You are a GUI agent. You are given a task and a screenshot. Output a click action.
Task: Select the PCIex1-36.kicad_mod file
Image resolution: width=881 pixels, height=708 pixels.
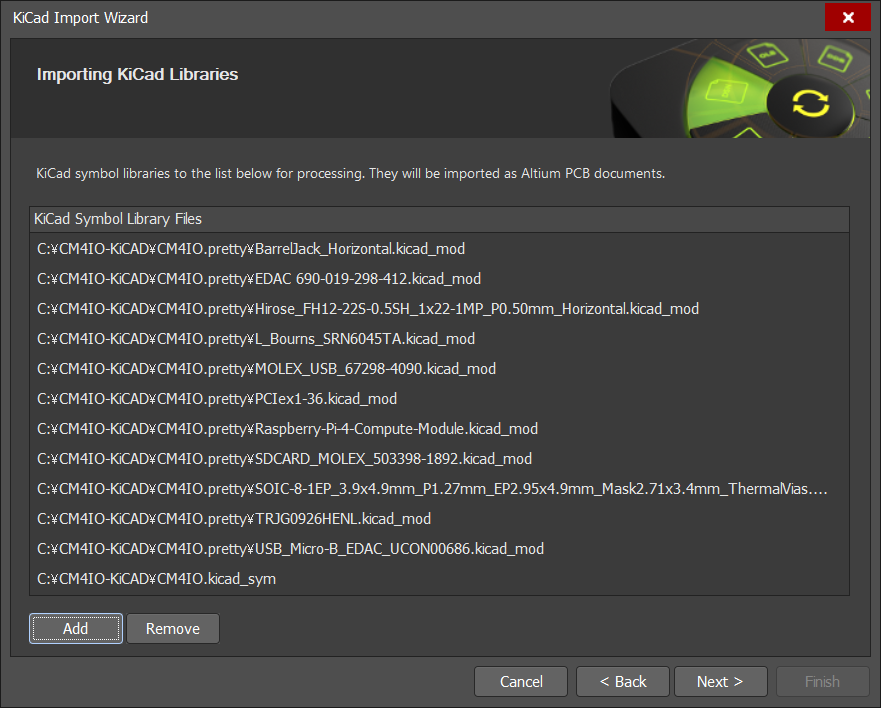[x=220, y=398]
